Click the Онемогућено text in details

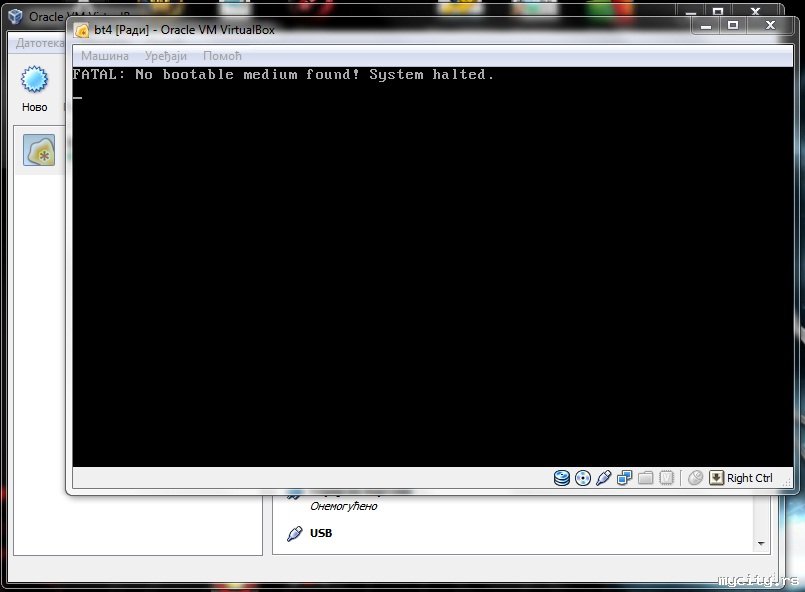343,506
